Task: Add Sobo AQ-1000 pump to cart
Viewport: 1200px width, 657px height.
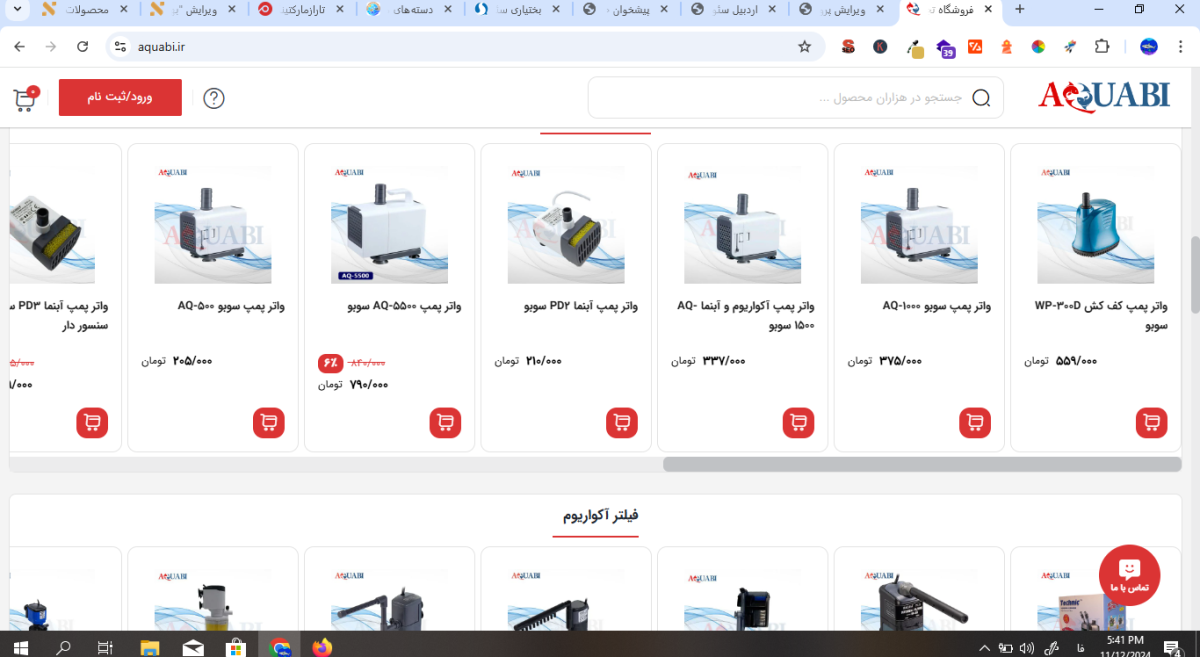Action: pos(975,423)
